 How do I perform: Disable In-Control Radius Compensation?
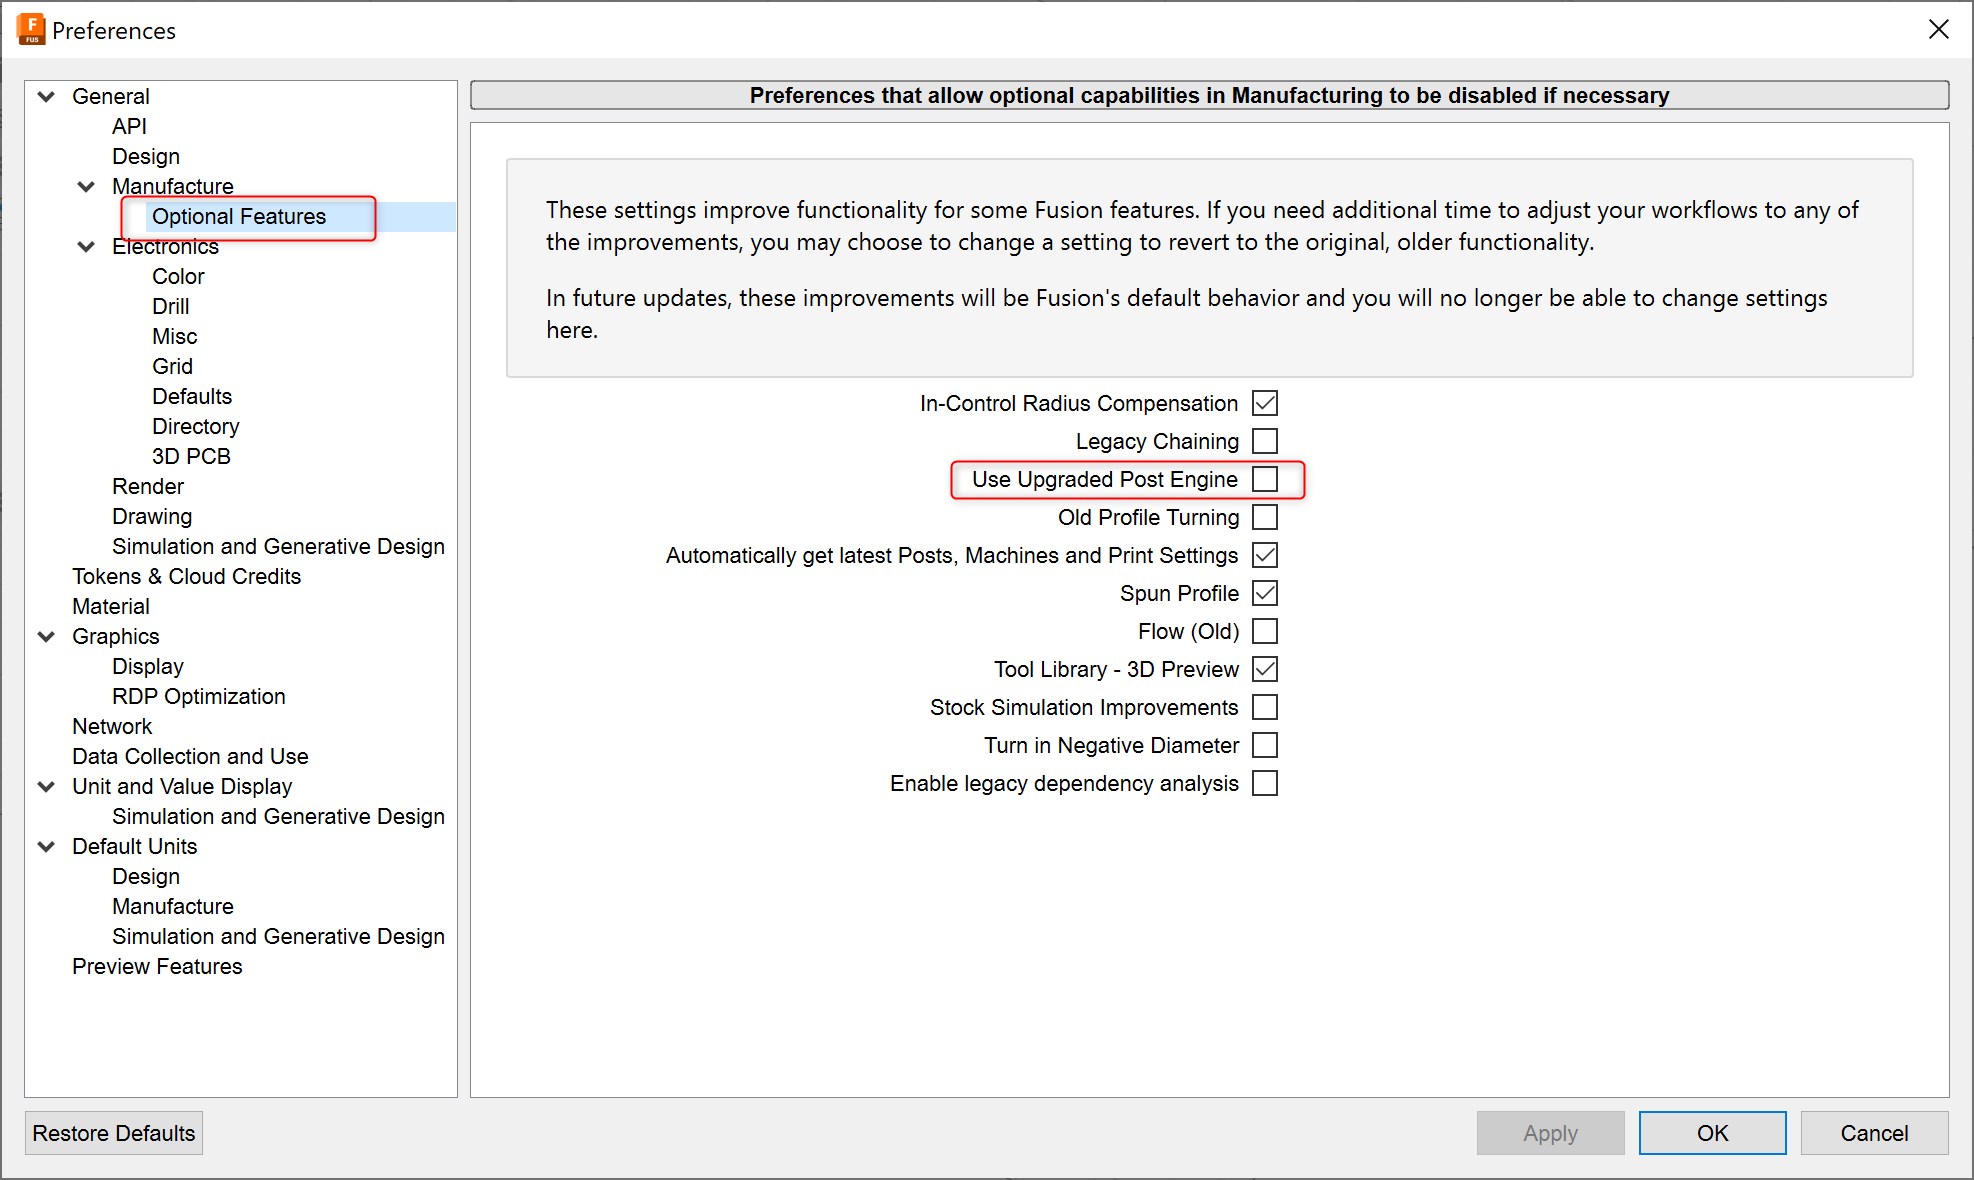pyautogui.click(x=1264, y=403)
